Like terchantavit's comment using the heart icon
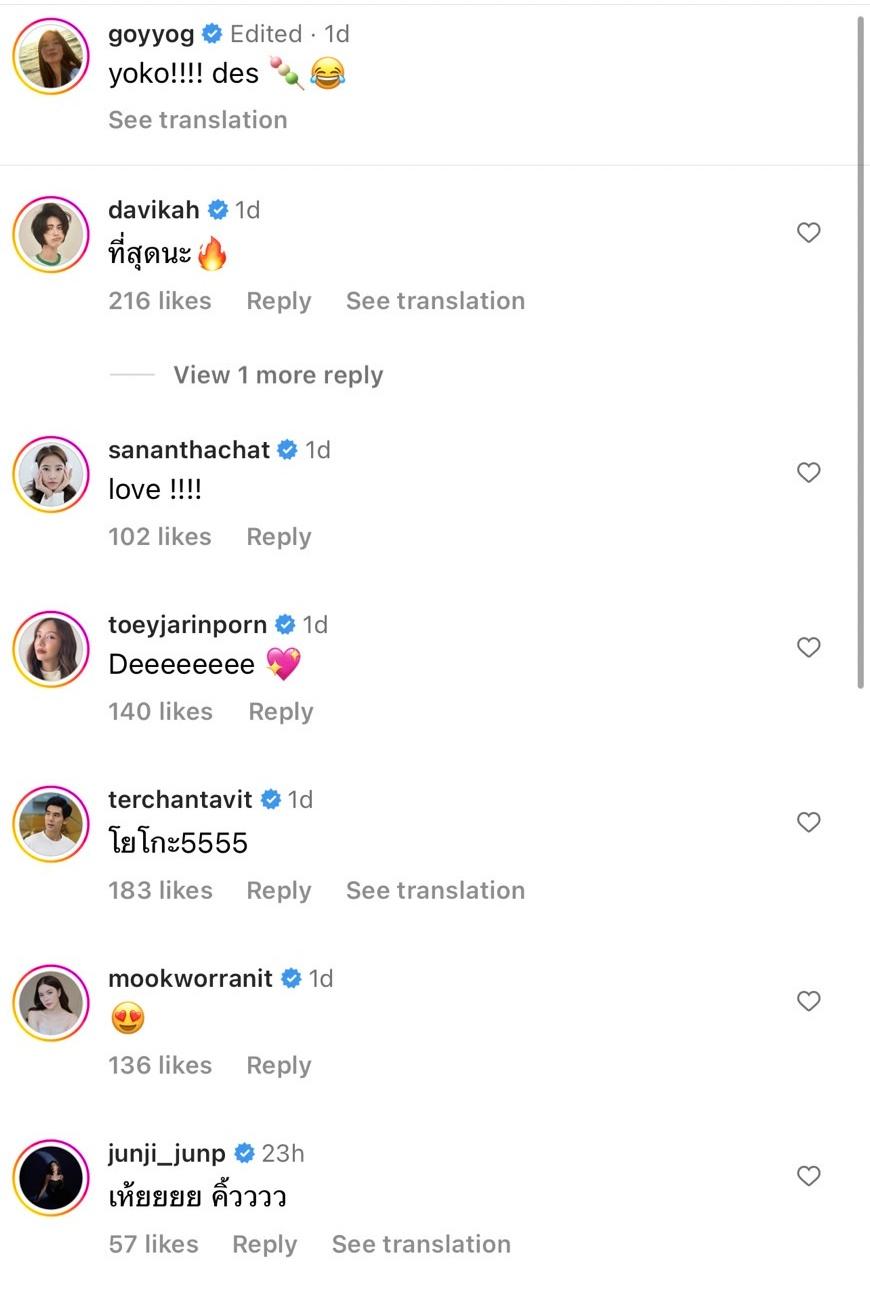870x1294 pixels. tap(808, 823)
